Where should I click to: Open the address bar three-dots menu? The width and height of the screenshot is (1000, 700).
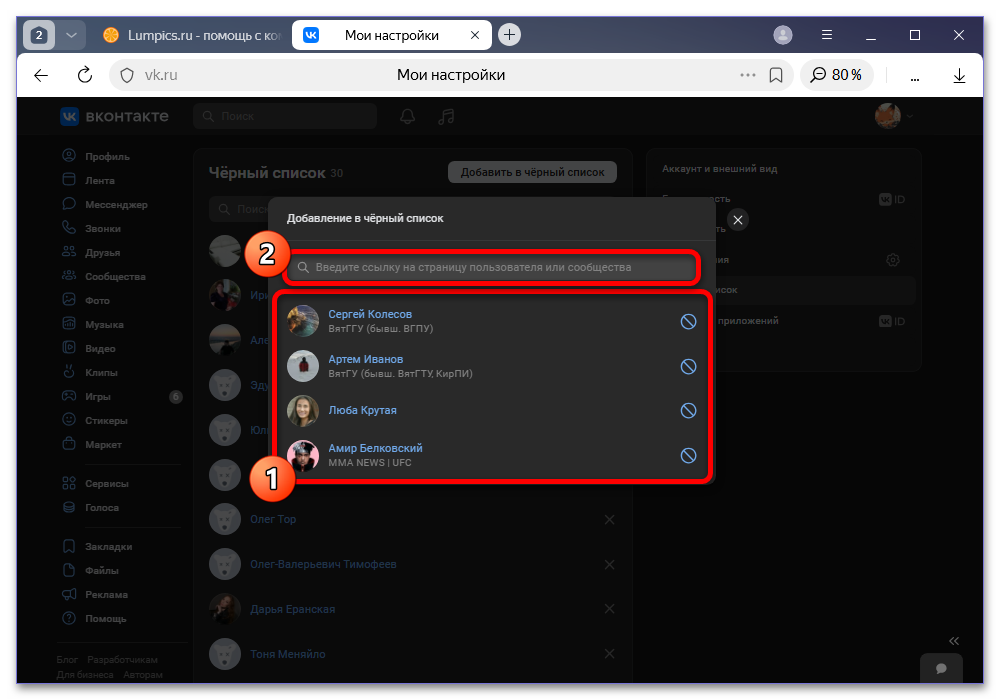[x=747, y=75]
